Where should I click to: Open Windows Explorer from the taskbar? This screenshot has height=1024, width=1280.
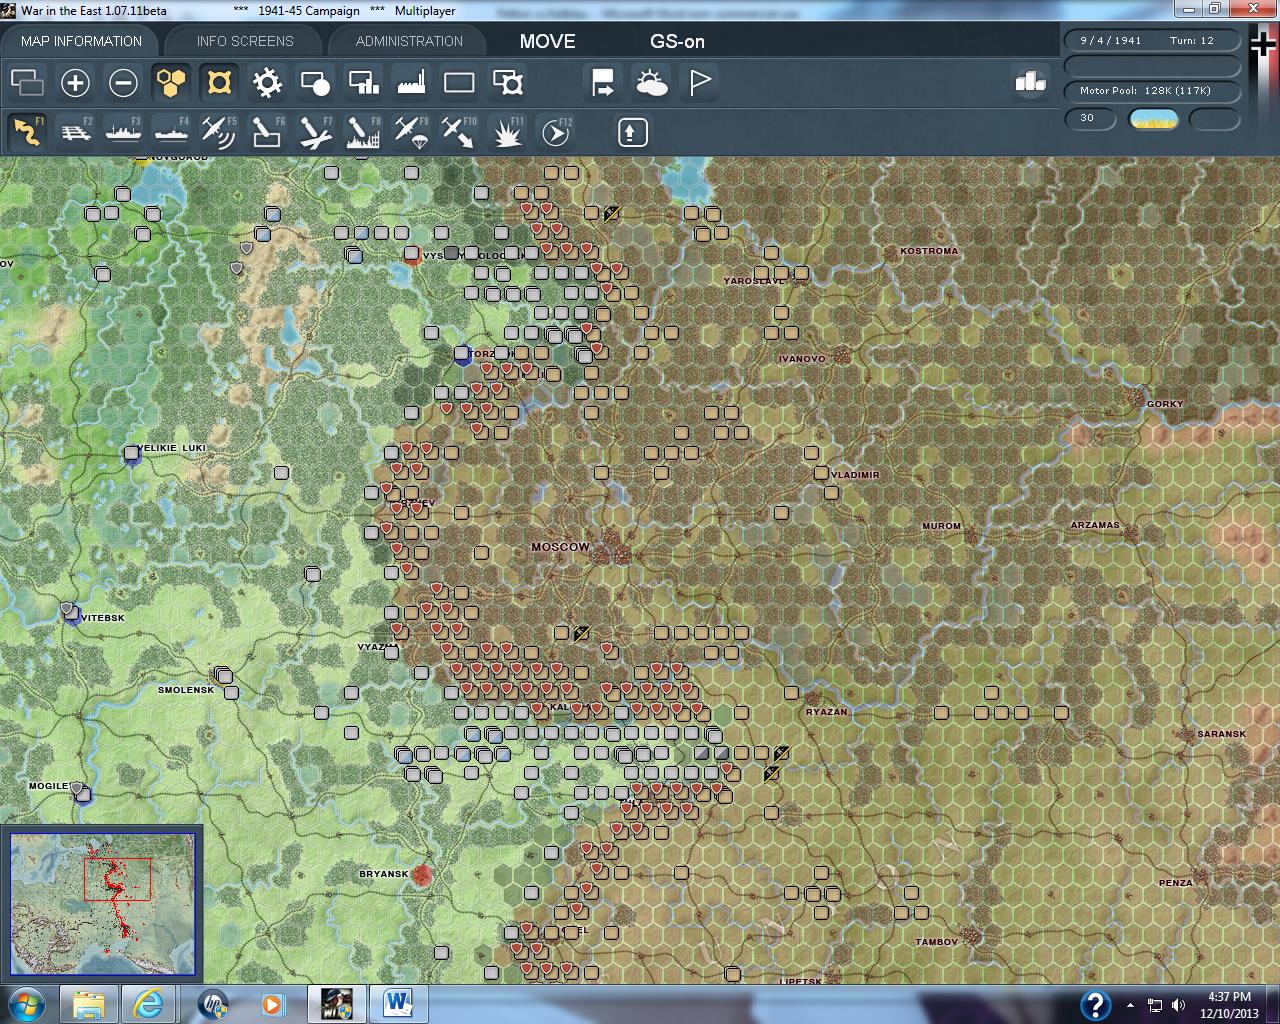(x=89, y=1004)
